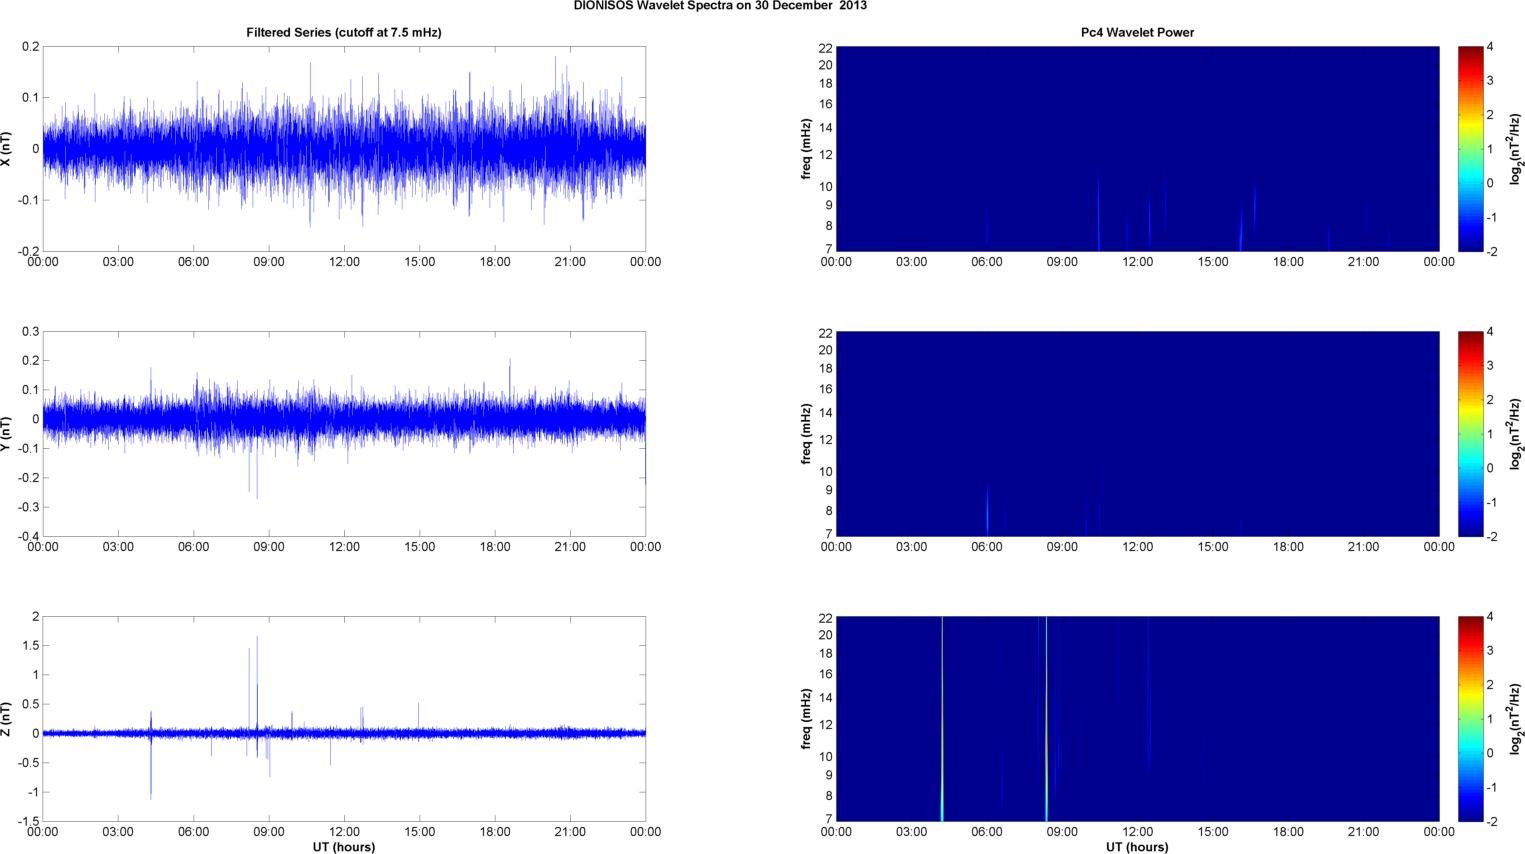The width and height of the screenshot is (1525, 854).
Task: Click the top spectrogram's colorbar
Action: [1469, 148]
